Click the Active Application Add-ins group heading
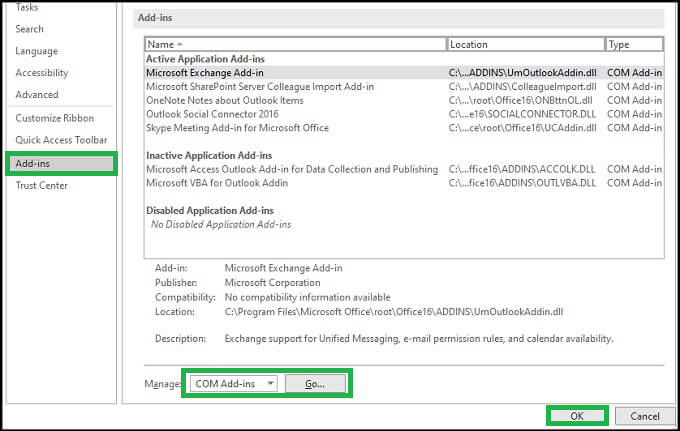 coord(205,59)
